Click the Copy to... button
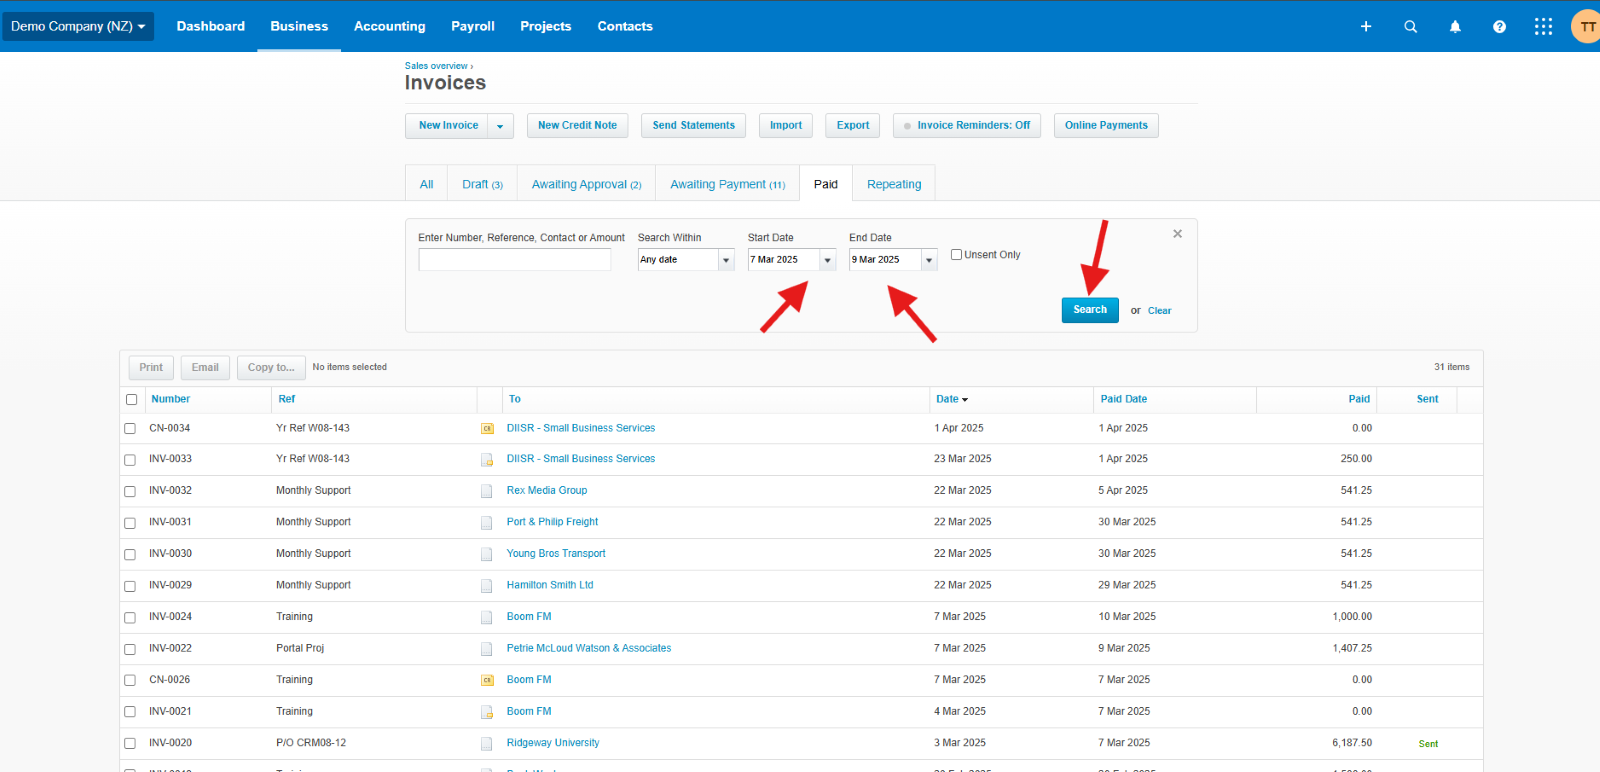This screenshot has height=772, width=1600. tap(271, 368)
